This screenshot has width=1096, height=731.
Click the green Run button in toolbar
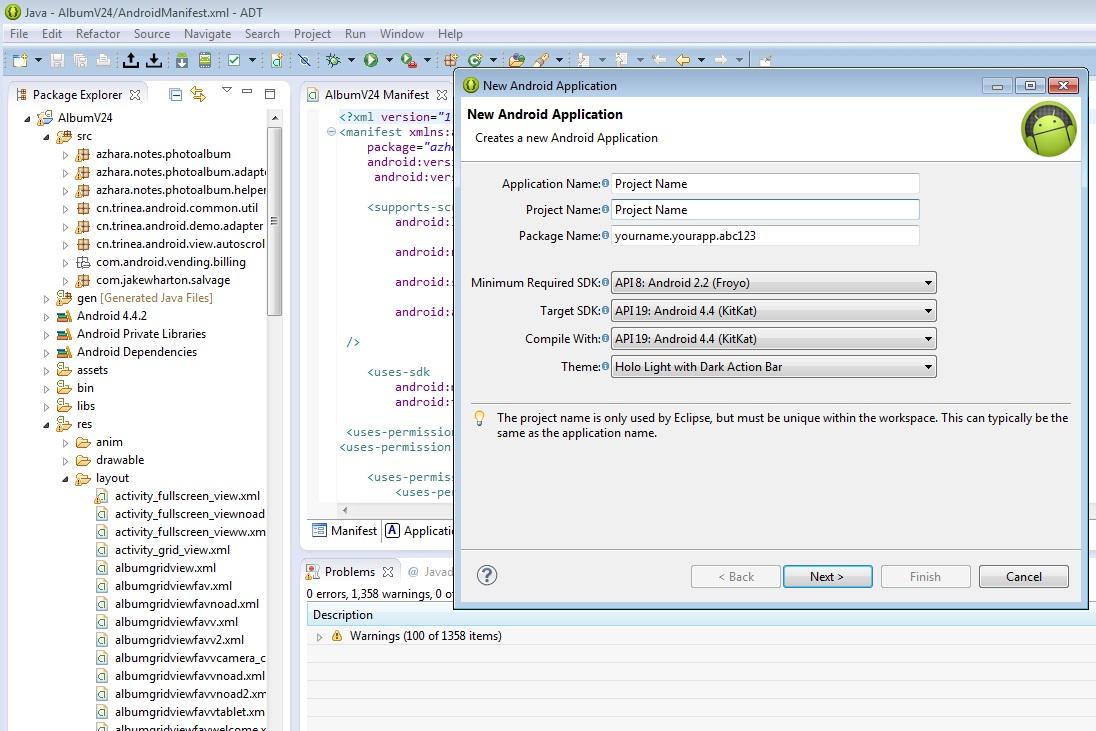click(x=371, y=60)
